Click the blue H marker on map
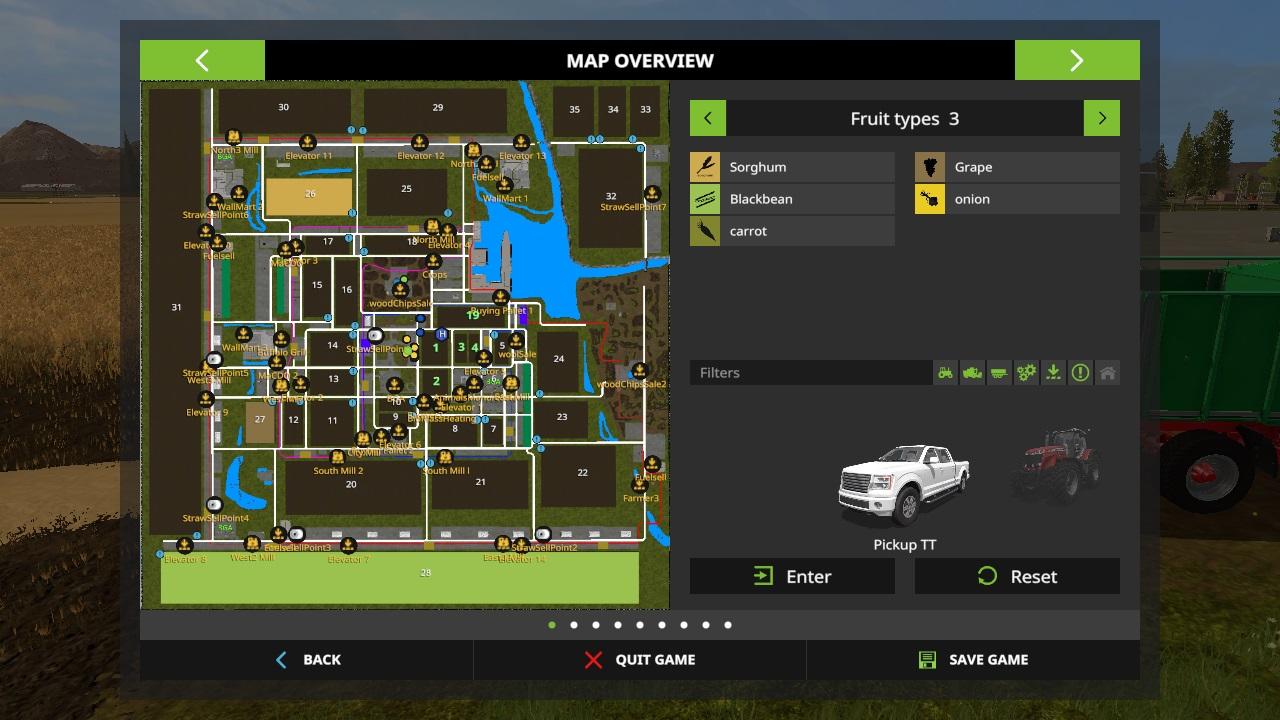Viewport: 1280px width, 720px height. 442,335
